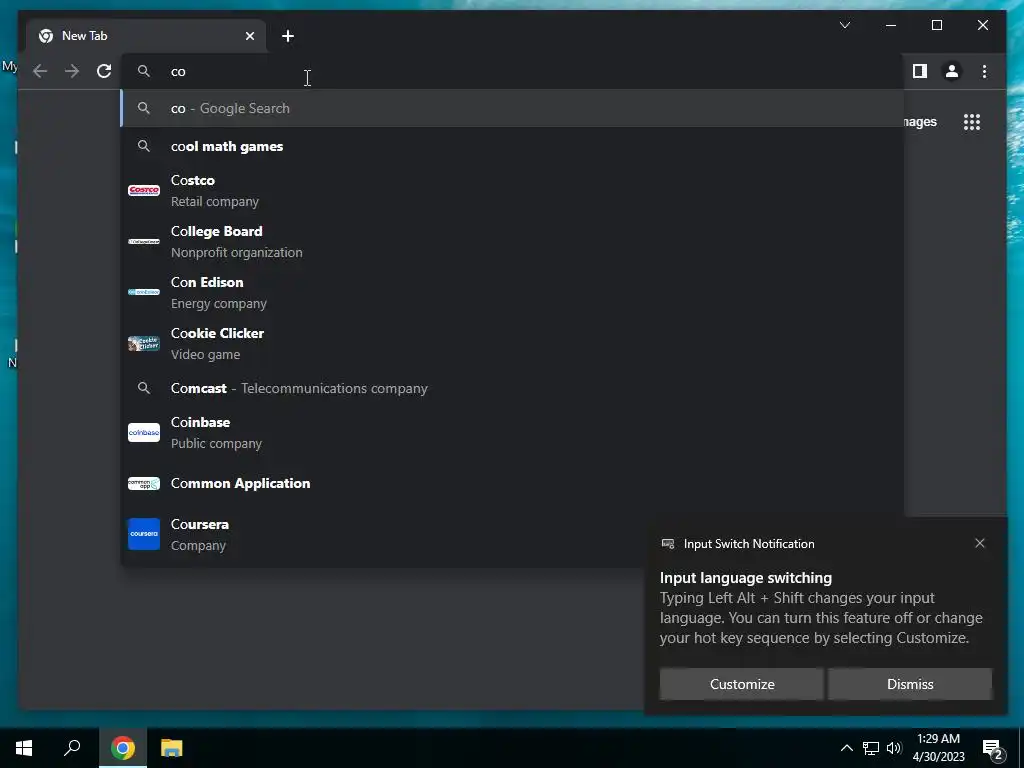Maximize the Chrome window

pos(937,25)
